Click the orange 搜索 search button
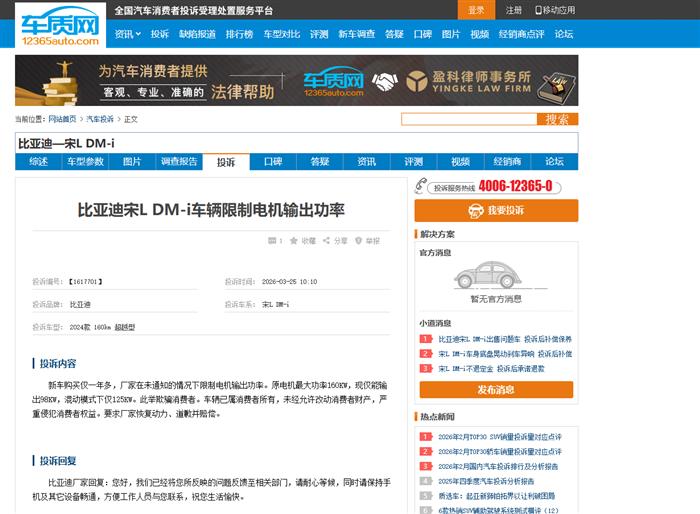This screenshot has height=514, width=700. (x=557, y=119)
